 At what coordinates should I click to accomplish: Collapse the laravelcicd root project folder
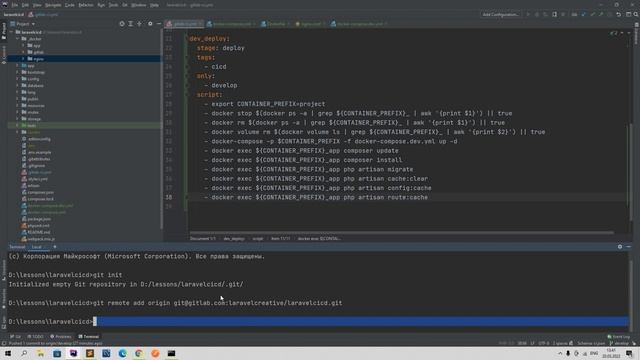click(11, 32)
